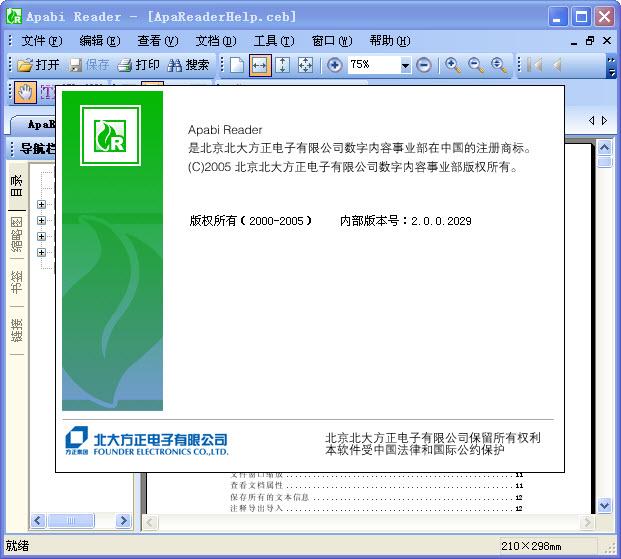Expand the first tree node plus
621x559 pixels.
[x=41, y=204]
